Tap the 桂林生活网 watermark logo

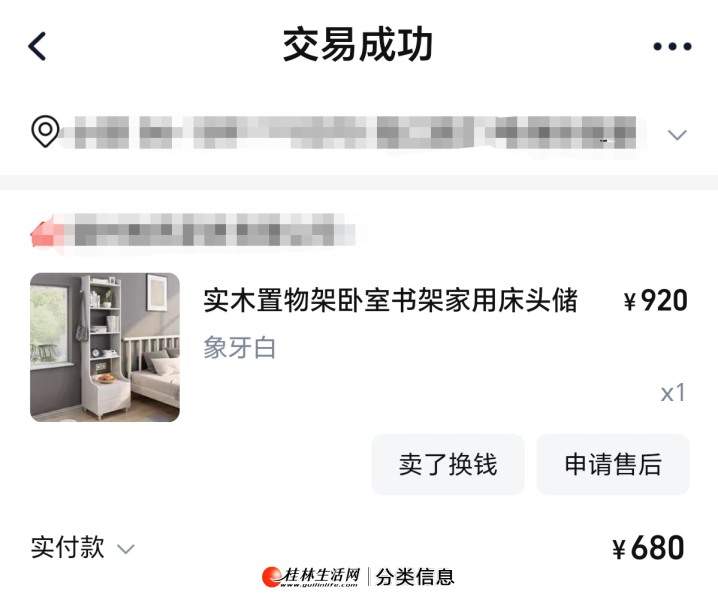coord(311,577)
